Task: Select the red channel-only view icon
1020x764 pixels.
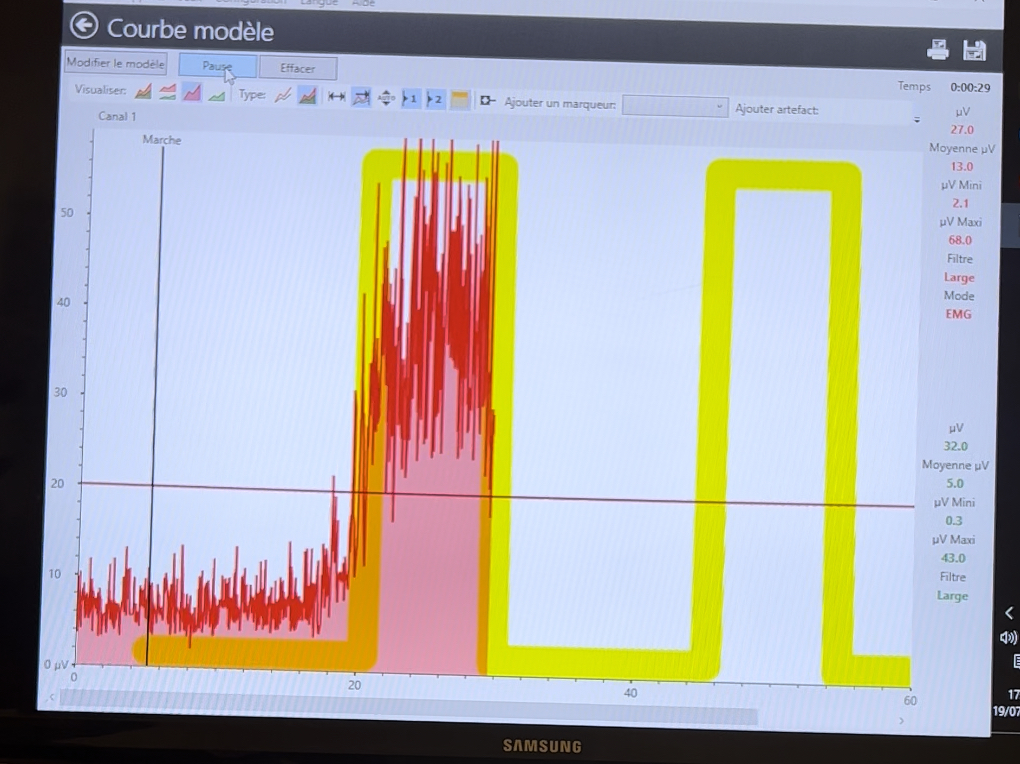Action: pos(191,93)
